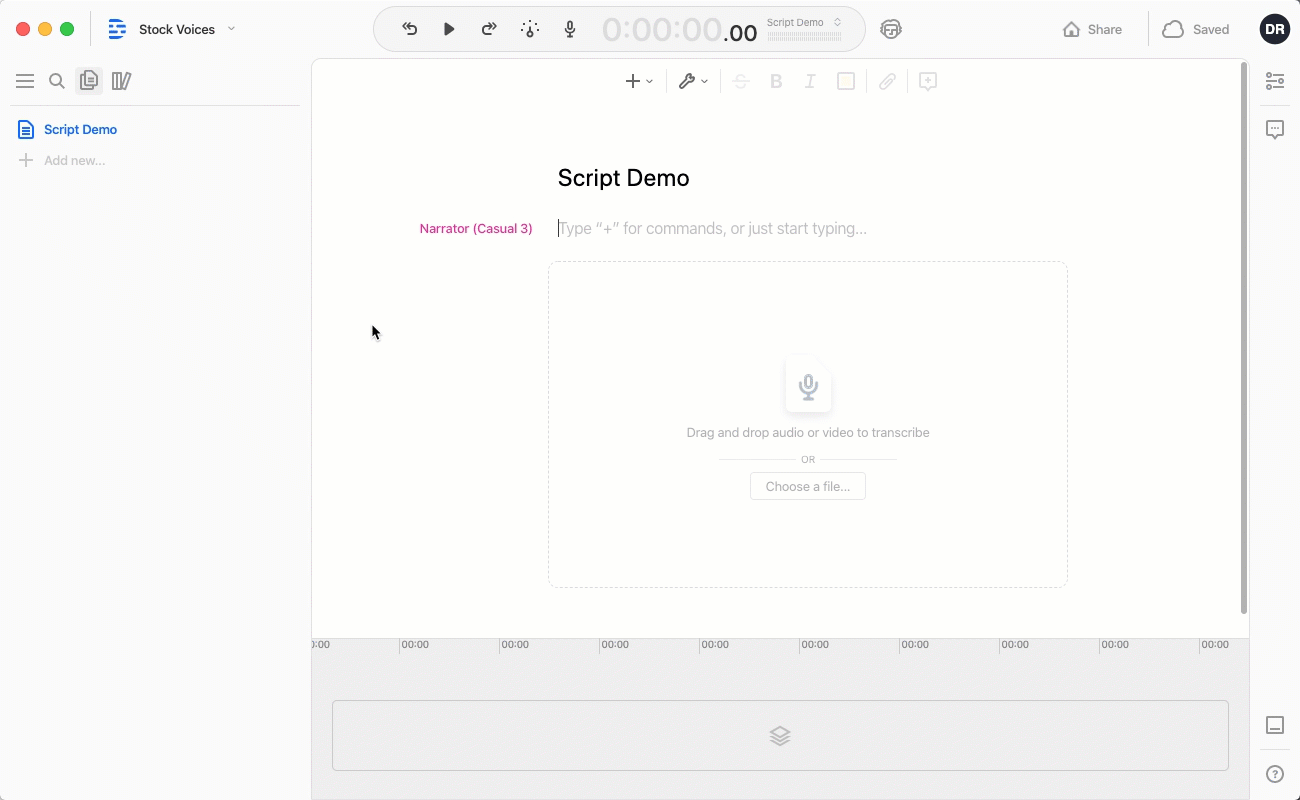Open the highlight color swatch

pos(846,81)
